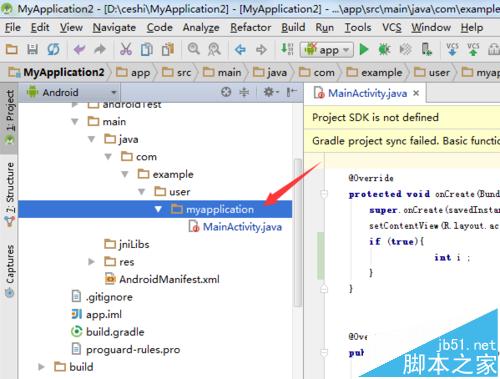The image size is (500, 379).
Task: Open the Help menu
Action: 472,27
